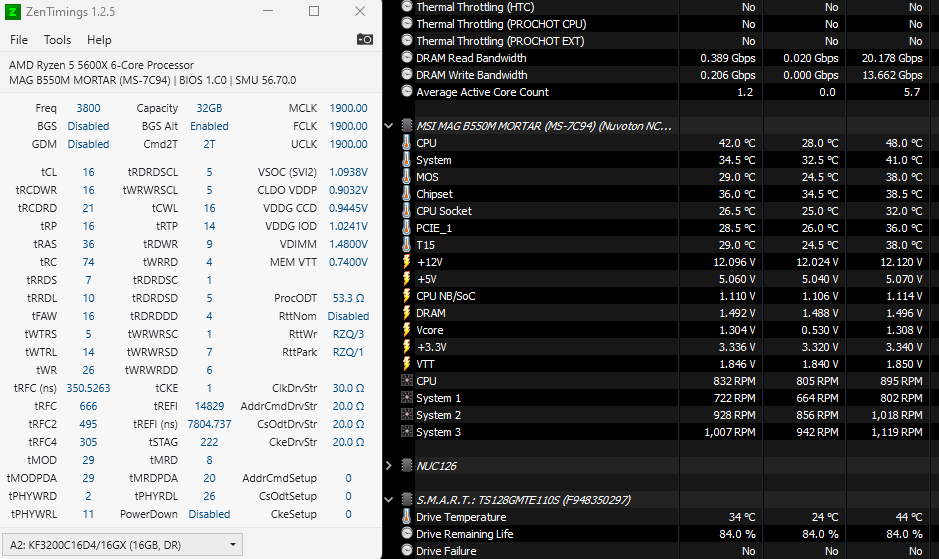Click the lightning icon beside Vcore
Viewport: 939px width, 559px height.
(407, 330)
